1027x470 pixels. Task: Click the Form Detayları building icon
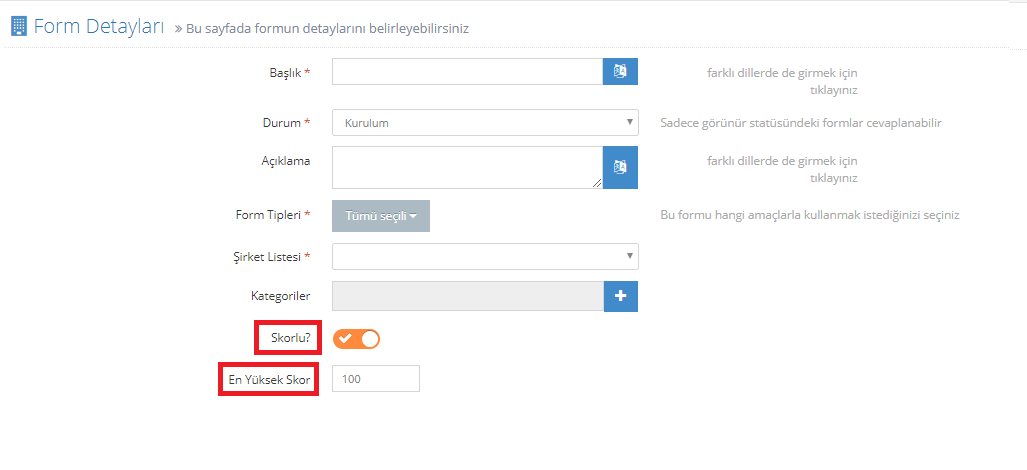19,27
